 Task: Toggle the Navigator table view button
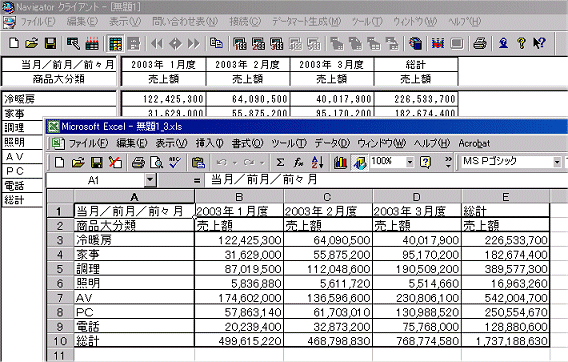pos(115,44)
